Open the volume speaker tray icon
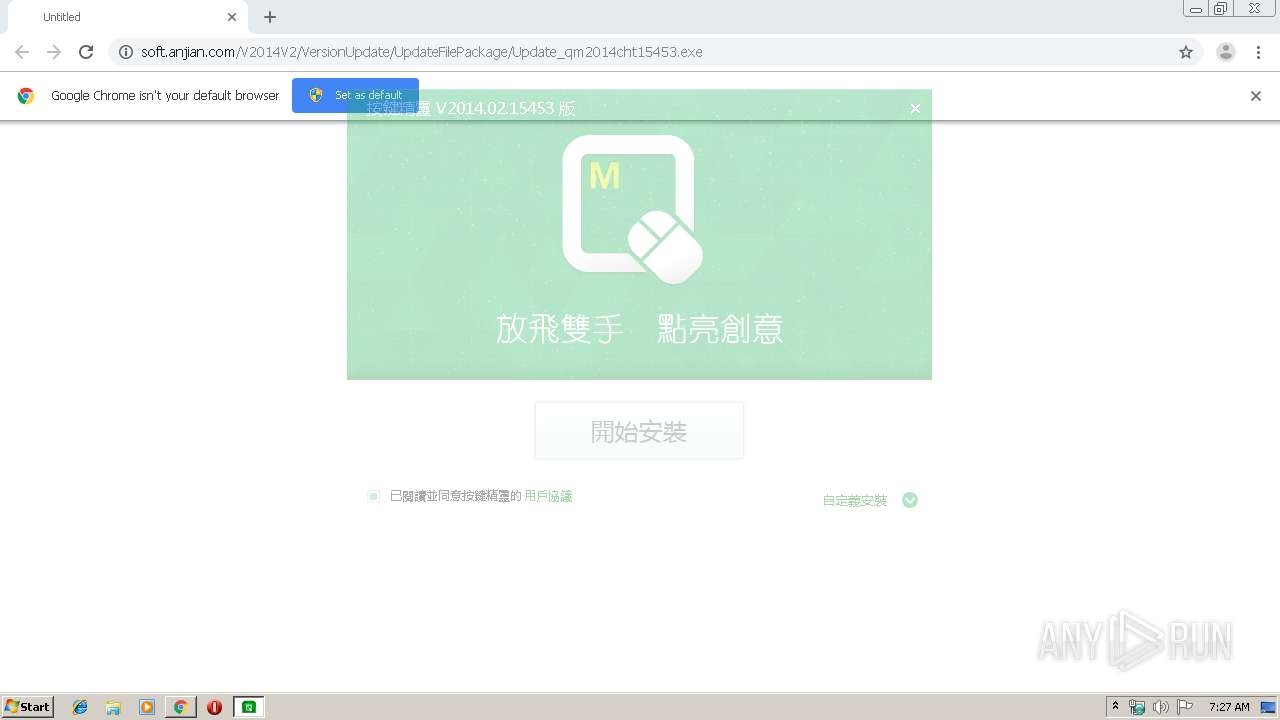Screen dimensions: 1280x720 pos(1160,707)
